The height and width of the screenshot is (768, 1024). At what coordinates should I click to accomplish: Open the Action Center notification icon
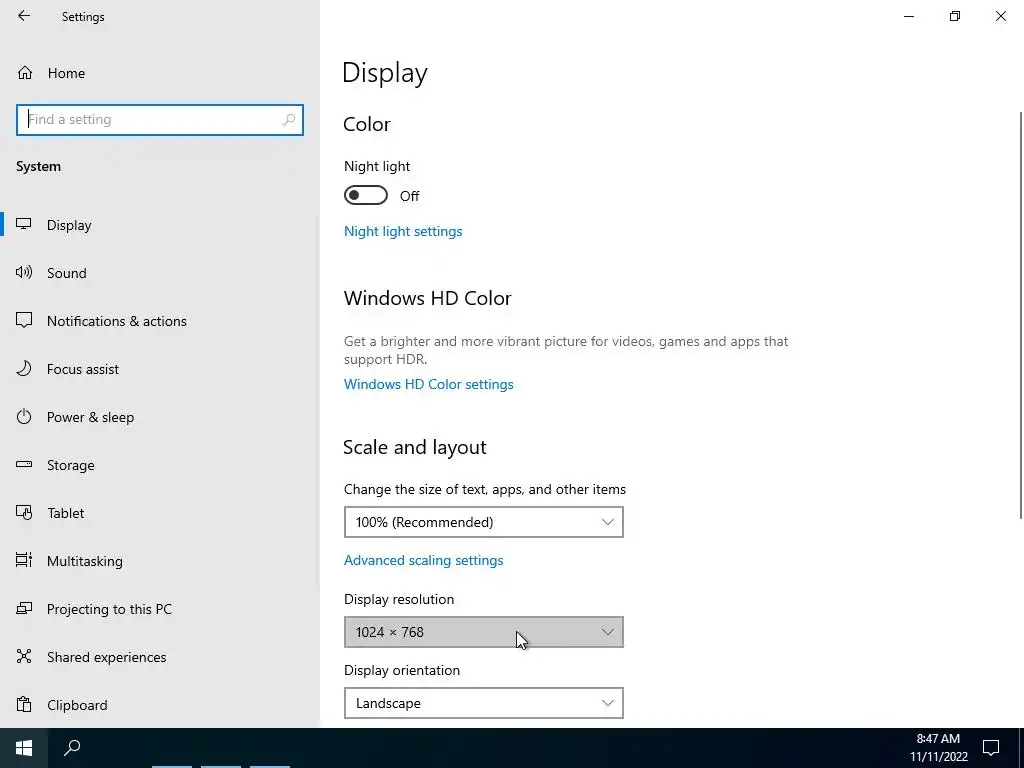point(991,748)
